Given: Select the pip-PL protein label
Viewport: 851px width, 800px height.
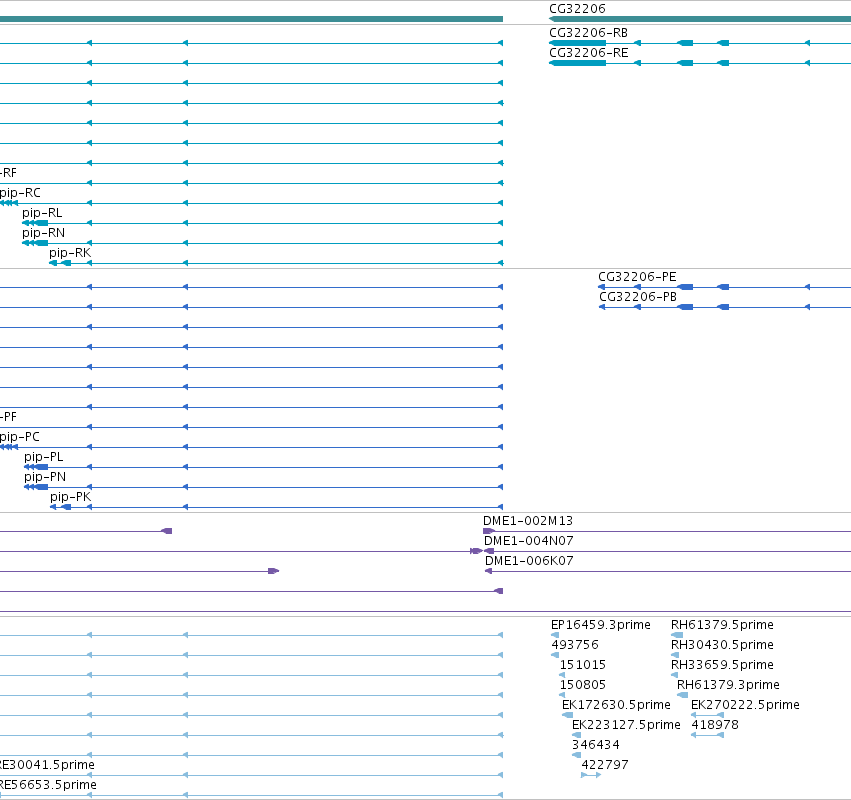Looking at the screenshot, I should [x=43, y=457].
